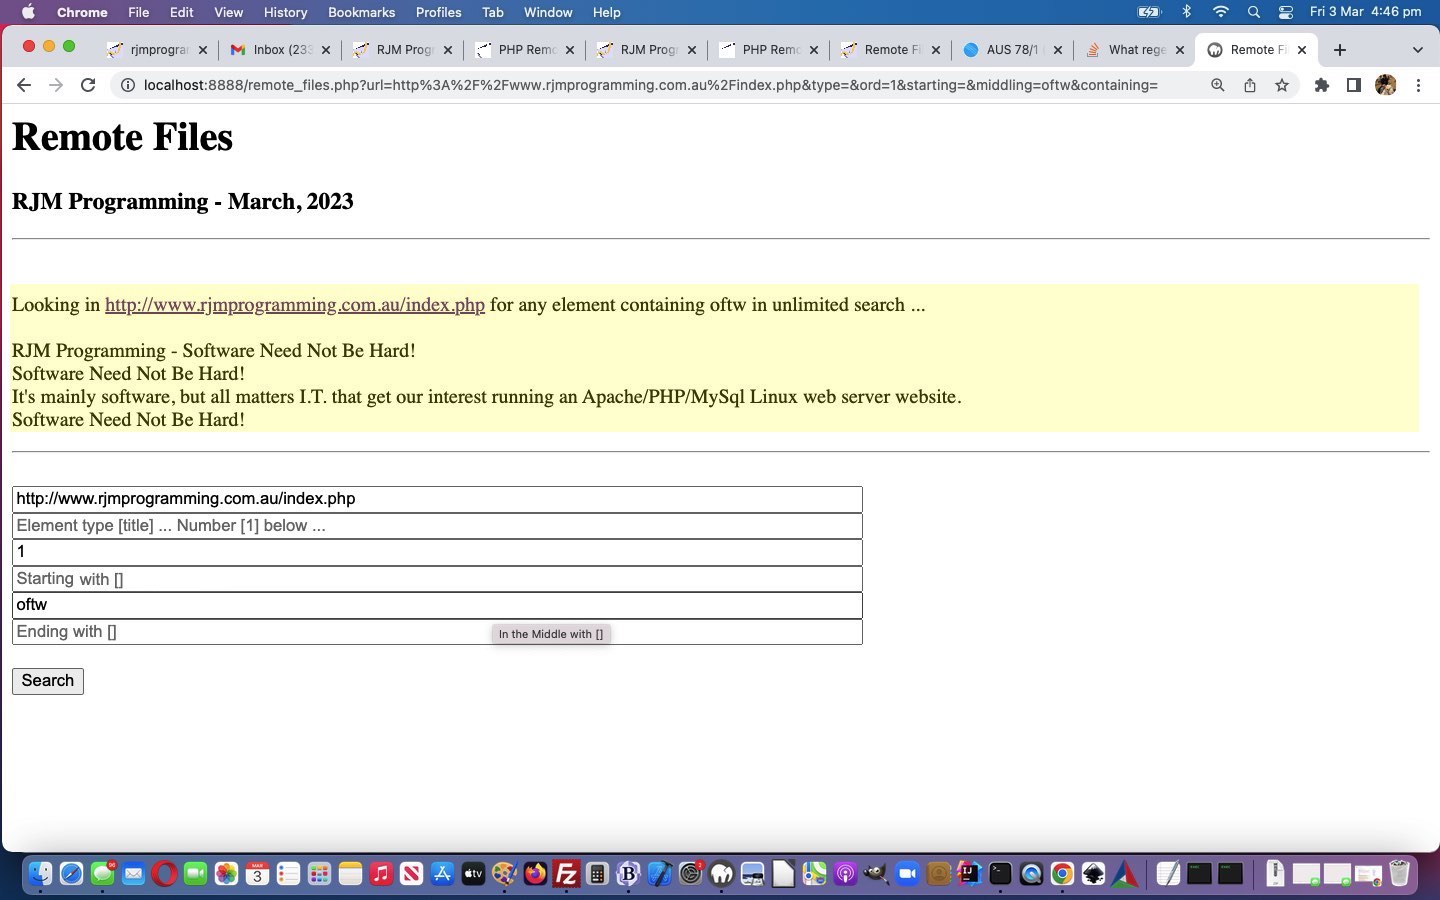View site information icon before the URL

(128, 85)
